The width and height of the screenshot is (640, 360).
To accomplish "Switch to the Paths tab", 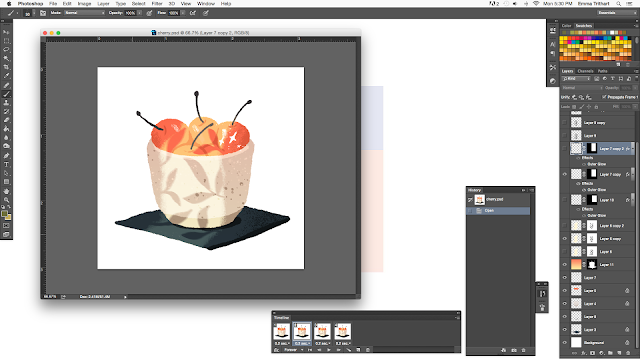I will click(x=602, y=71).
